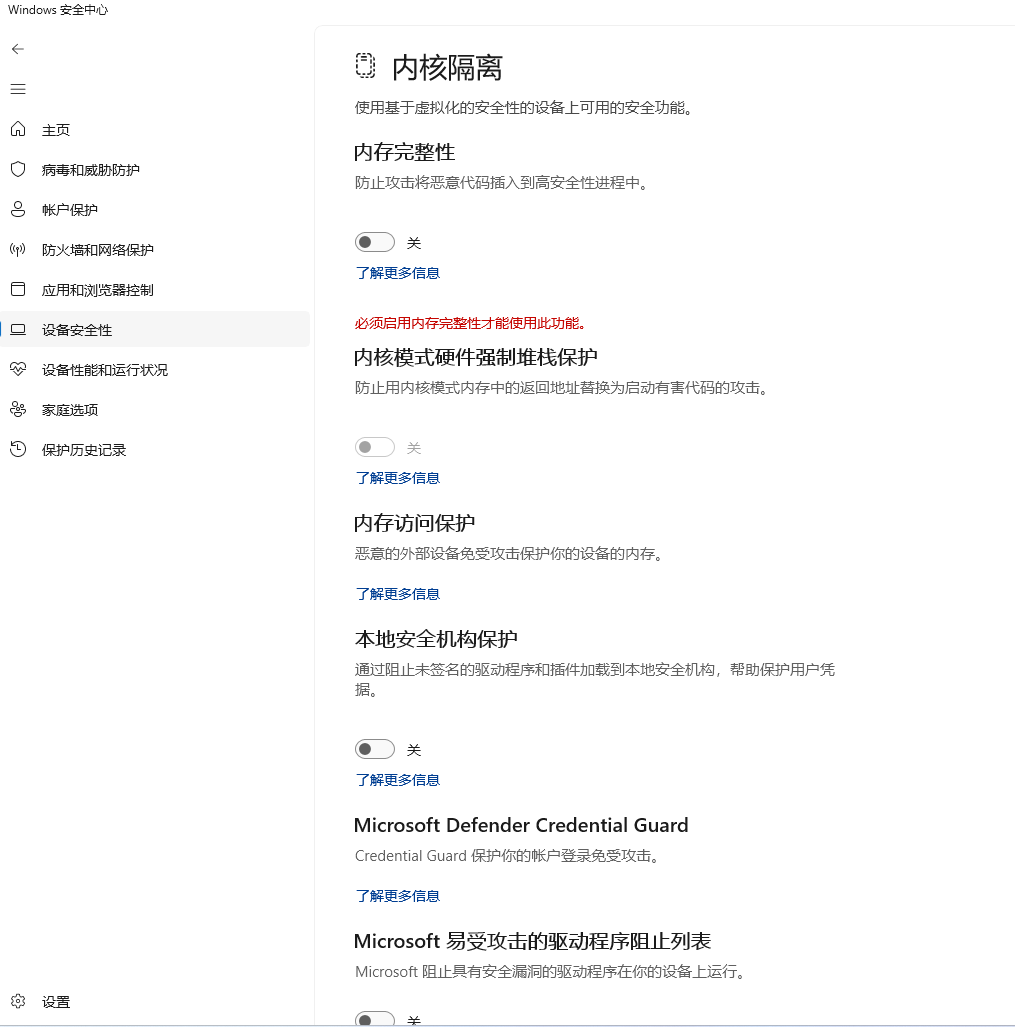Click the Home (主页) house icon
Image resolution: width=1015 pixels, height=1027 pixels.
tap(18, 129)
